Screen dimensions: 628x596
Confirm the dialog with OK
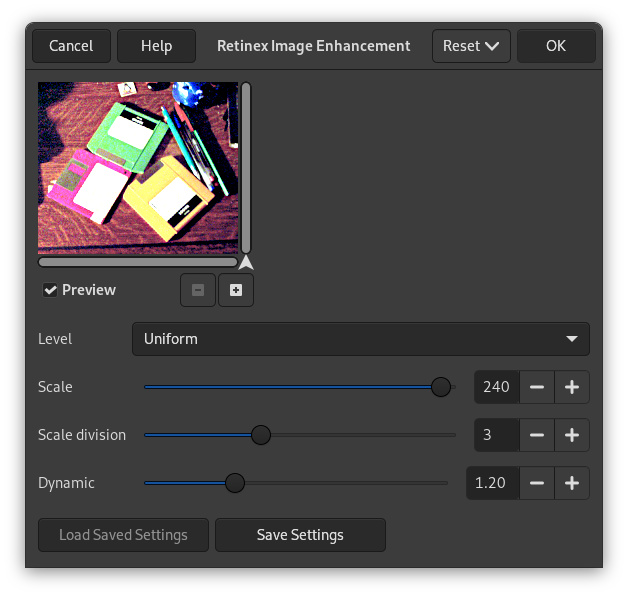(x=556, y=46)
